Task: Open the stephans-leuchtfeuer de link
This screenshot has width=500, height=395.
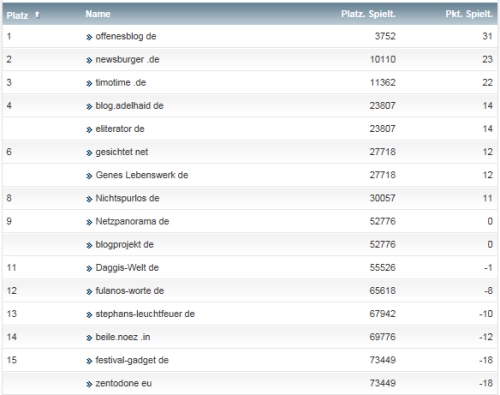Action: tap(145, 314)
